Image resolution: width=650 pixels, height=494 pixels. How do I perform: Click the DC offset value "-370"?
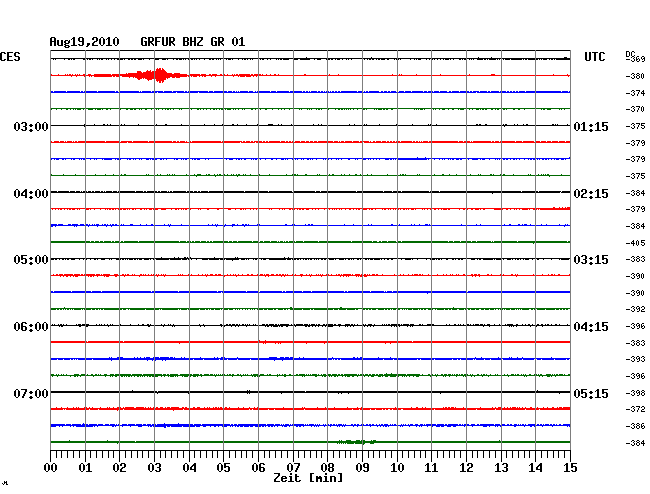635,109
